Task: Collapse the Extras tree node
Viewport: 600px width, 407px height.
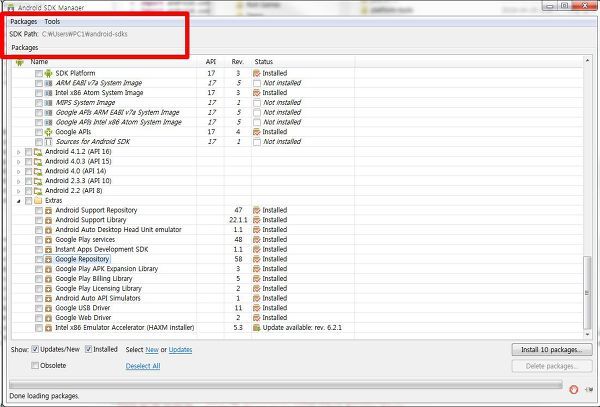Action: [x=18, y=201]
